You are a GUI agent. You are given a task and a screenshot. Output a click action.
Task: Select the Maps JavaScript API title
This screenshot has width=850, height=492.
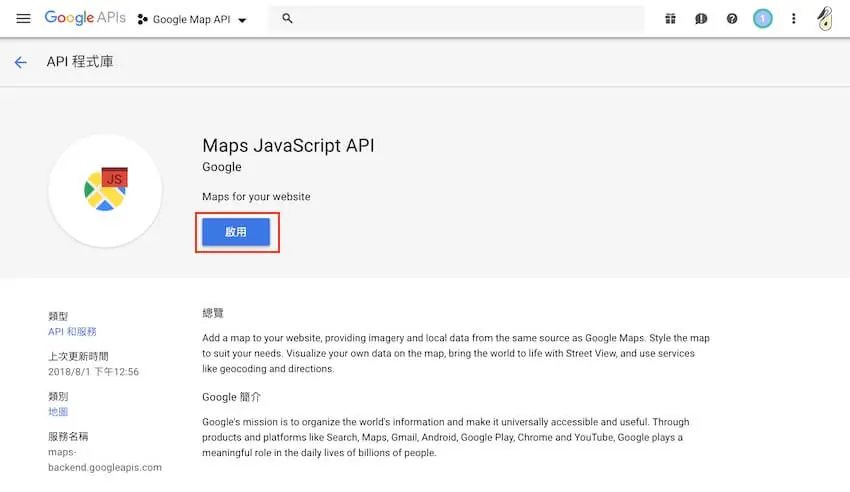288,145
